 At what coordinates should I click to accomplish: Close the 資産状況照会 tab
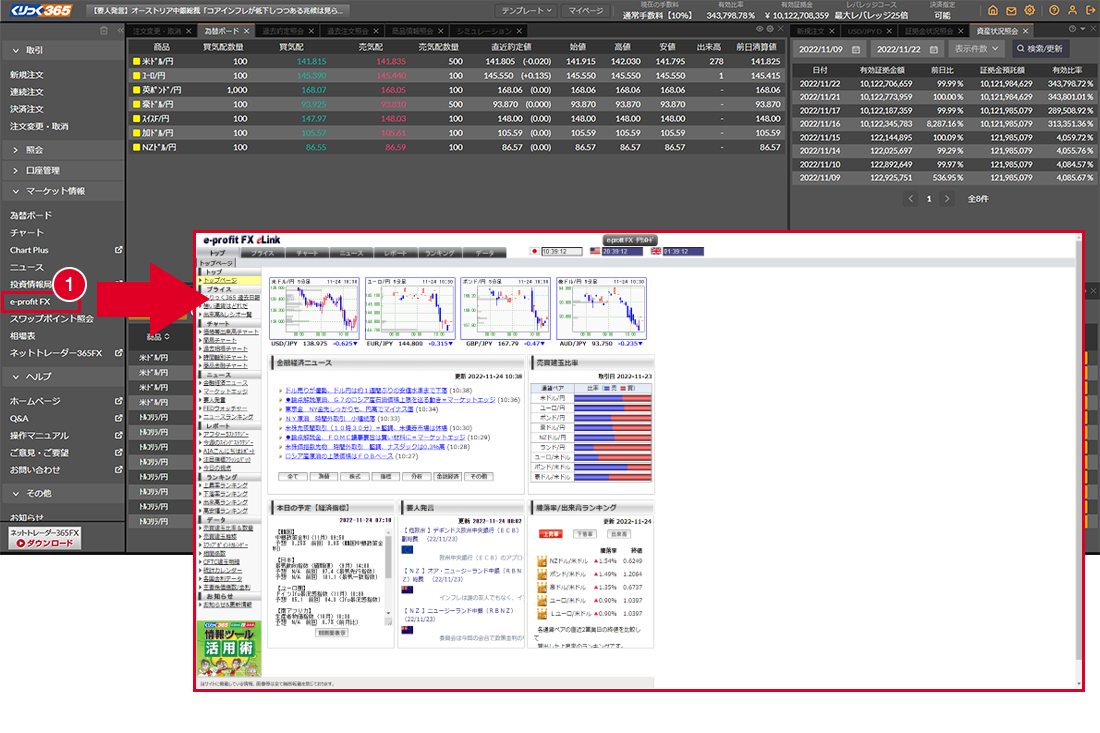1026,32
